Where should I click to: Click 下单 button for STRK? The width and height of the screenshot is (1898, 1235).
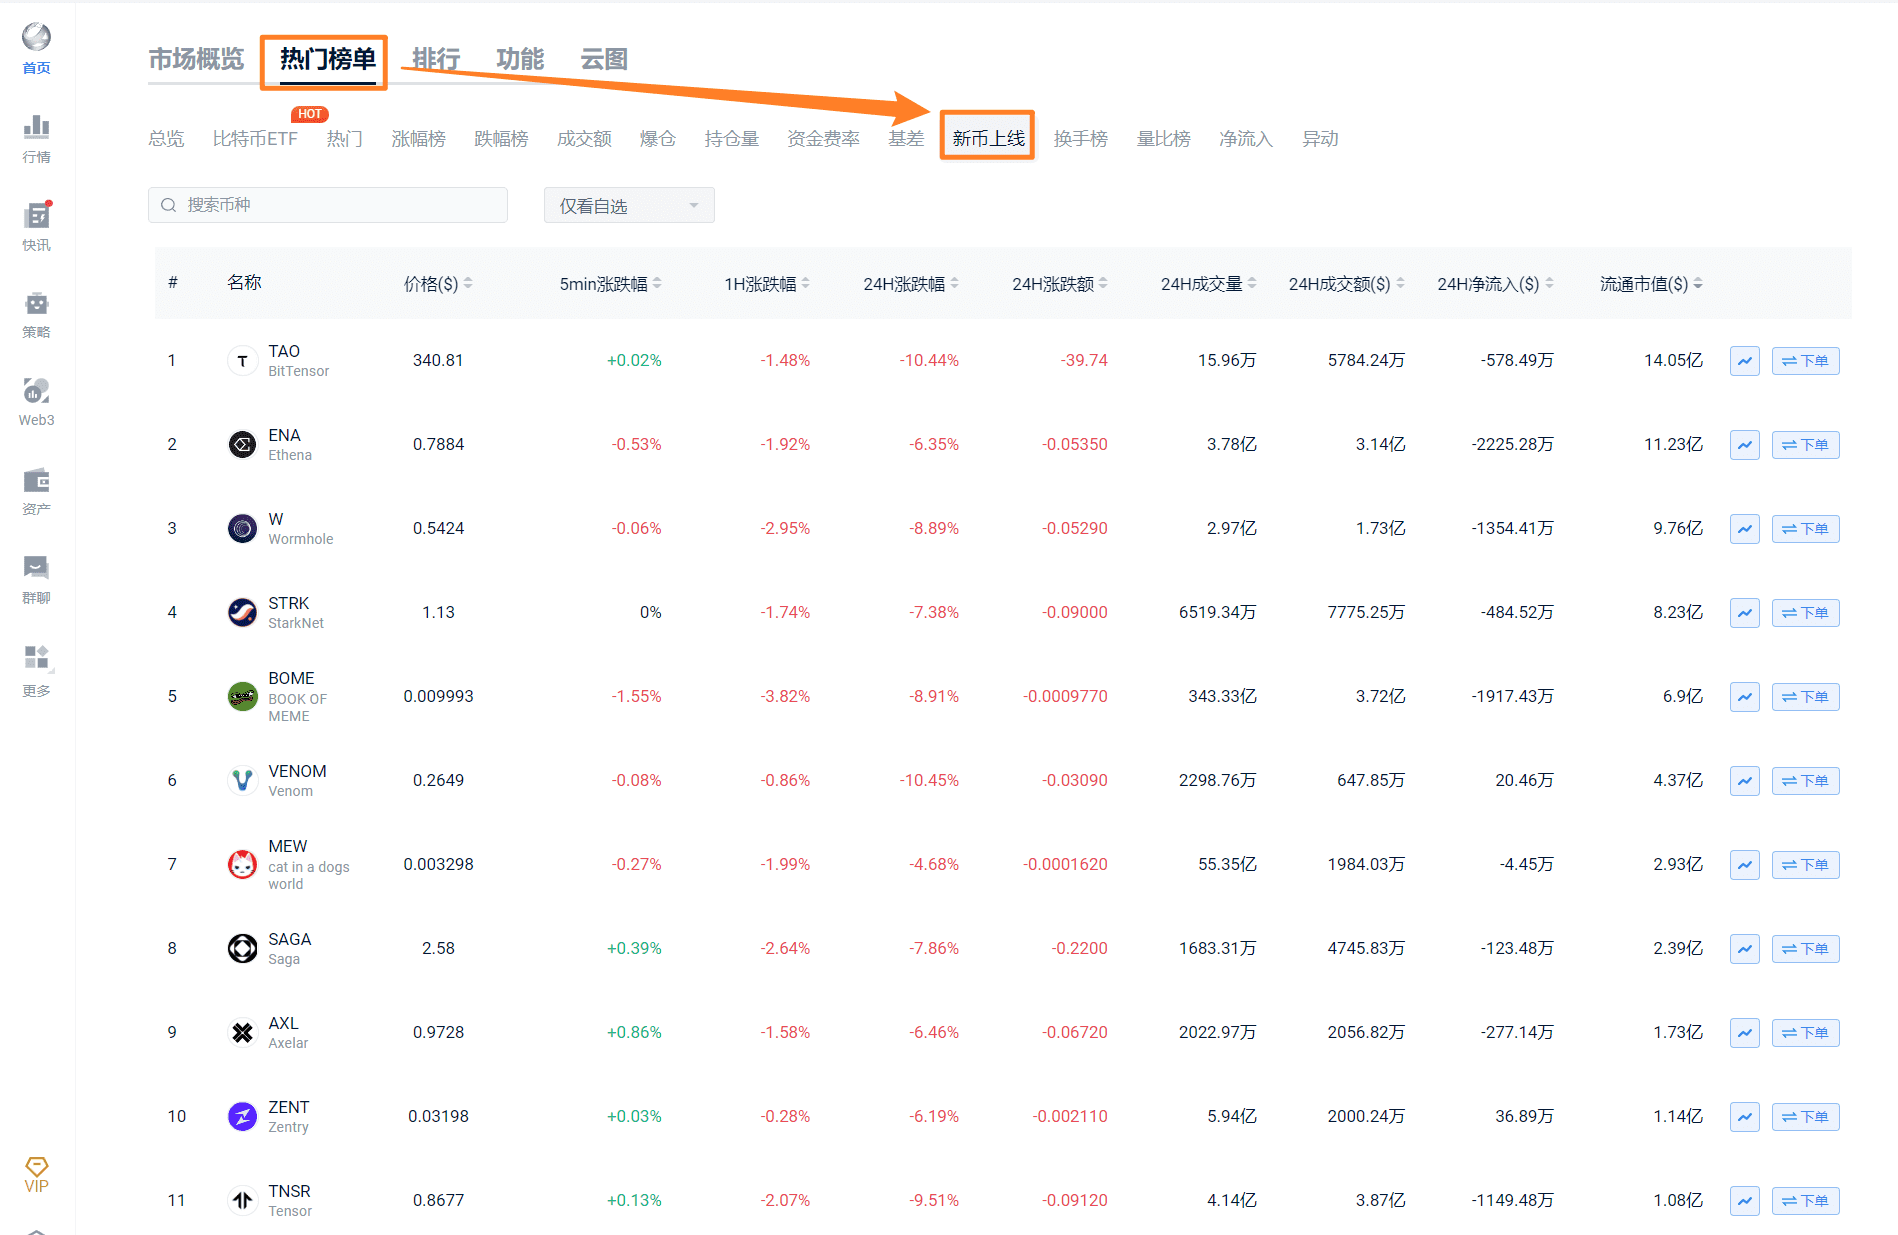(1805, 613)
